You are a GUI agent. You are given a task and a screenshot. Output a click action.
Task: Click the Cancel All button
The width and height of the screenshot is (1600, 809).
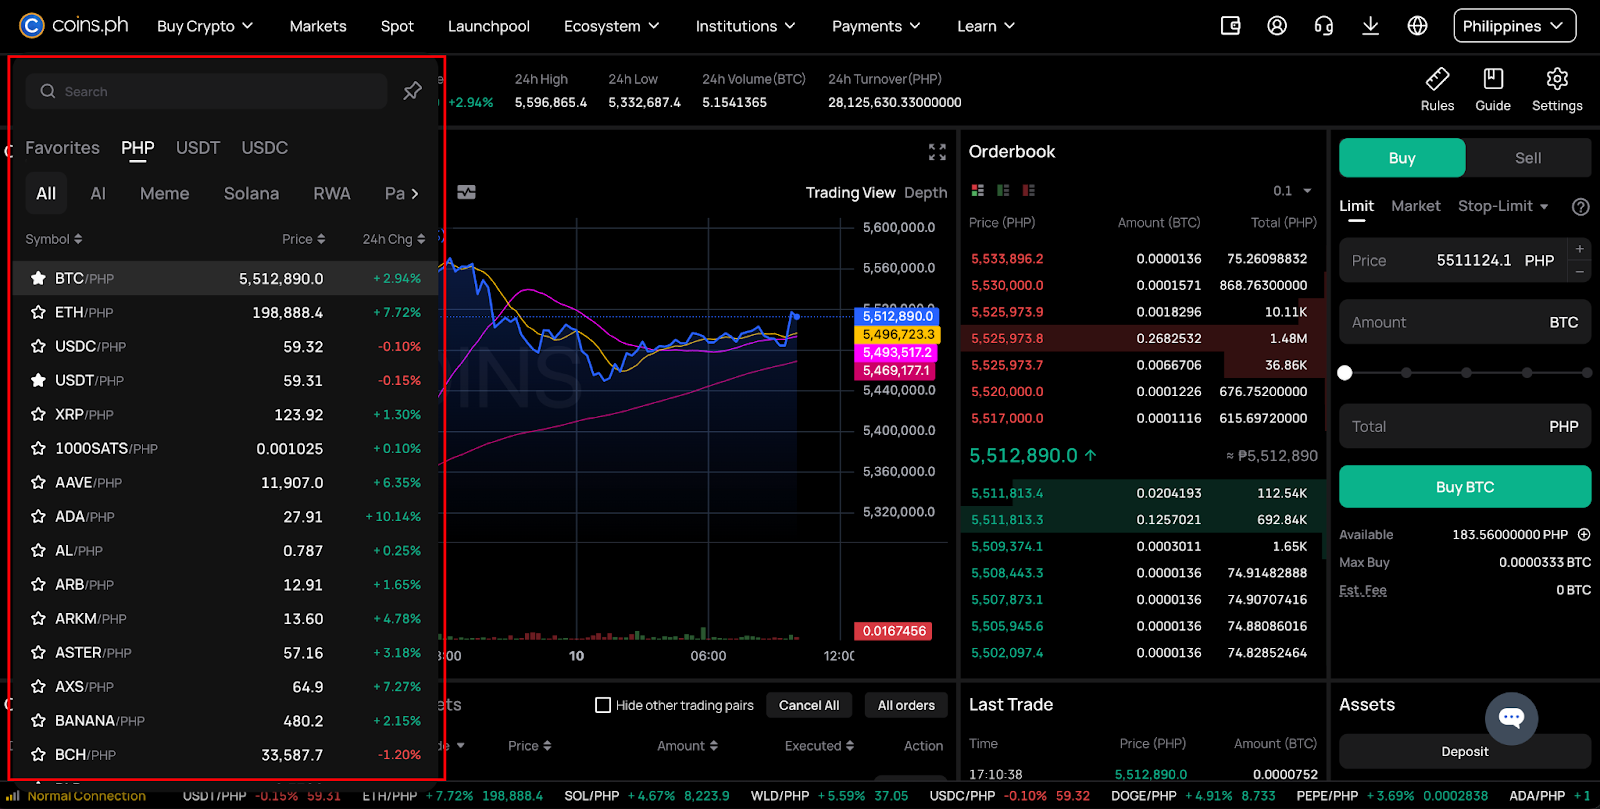pos(809,705)
